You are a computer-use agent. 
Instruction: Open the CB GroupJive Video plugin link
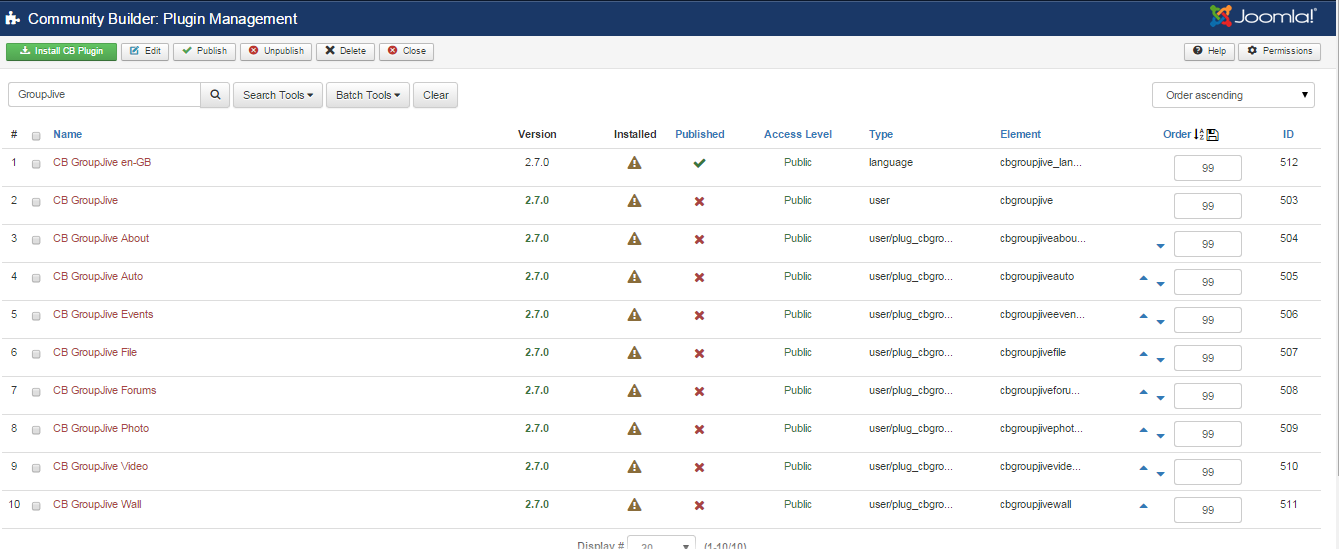click(x=100, y=466)
